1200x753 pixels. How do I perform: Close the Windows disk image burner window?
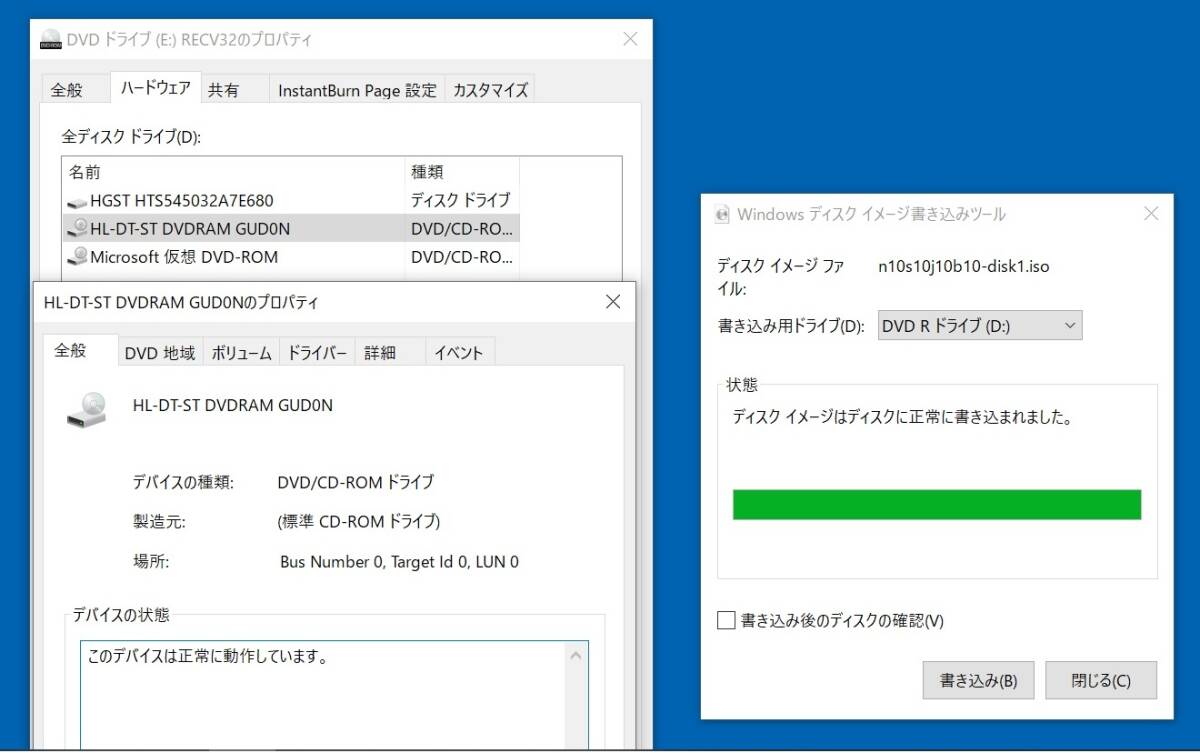click(x=1151, y=214)
